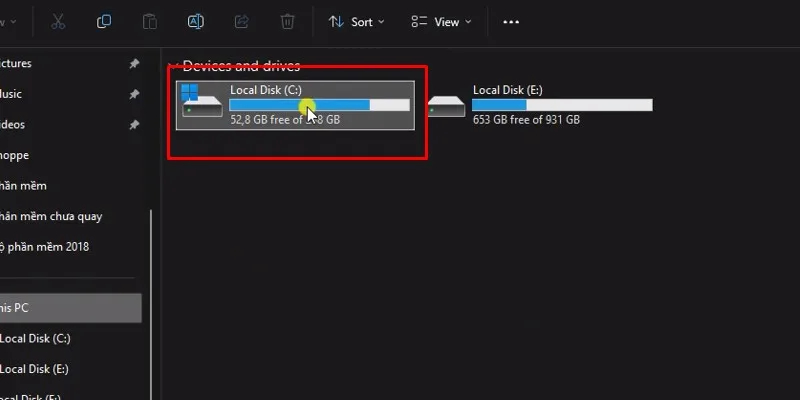
Task: Click the Rename icon in the toolbar
Action: pos(196,21)
